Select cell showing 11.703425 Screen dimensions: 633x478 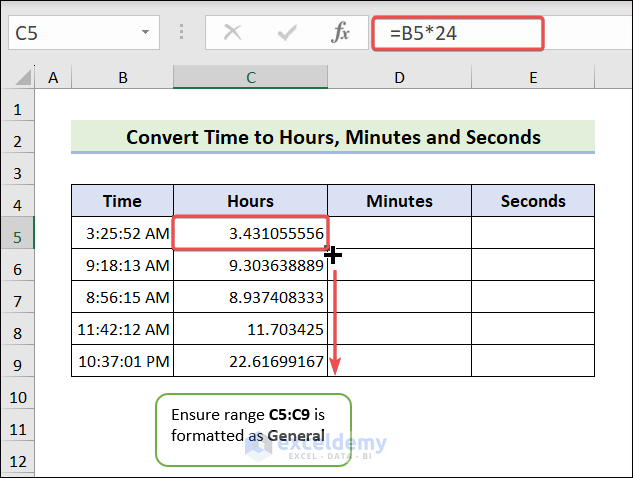(x=250, y=329)
